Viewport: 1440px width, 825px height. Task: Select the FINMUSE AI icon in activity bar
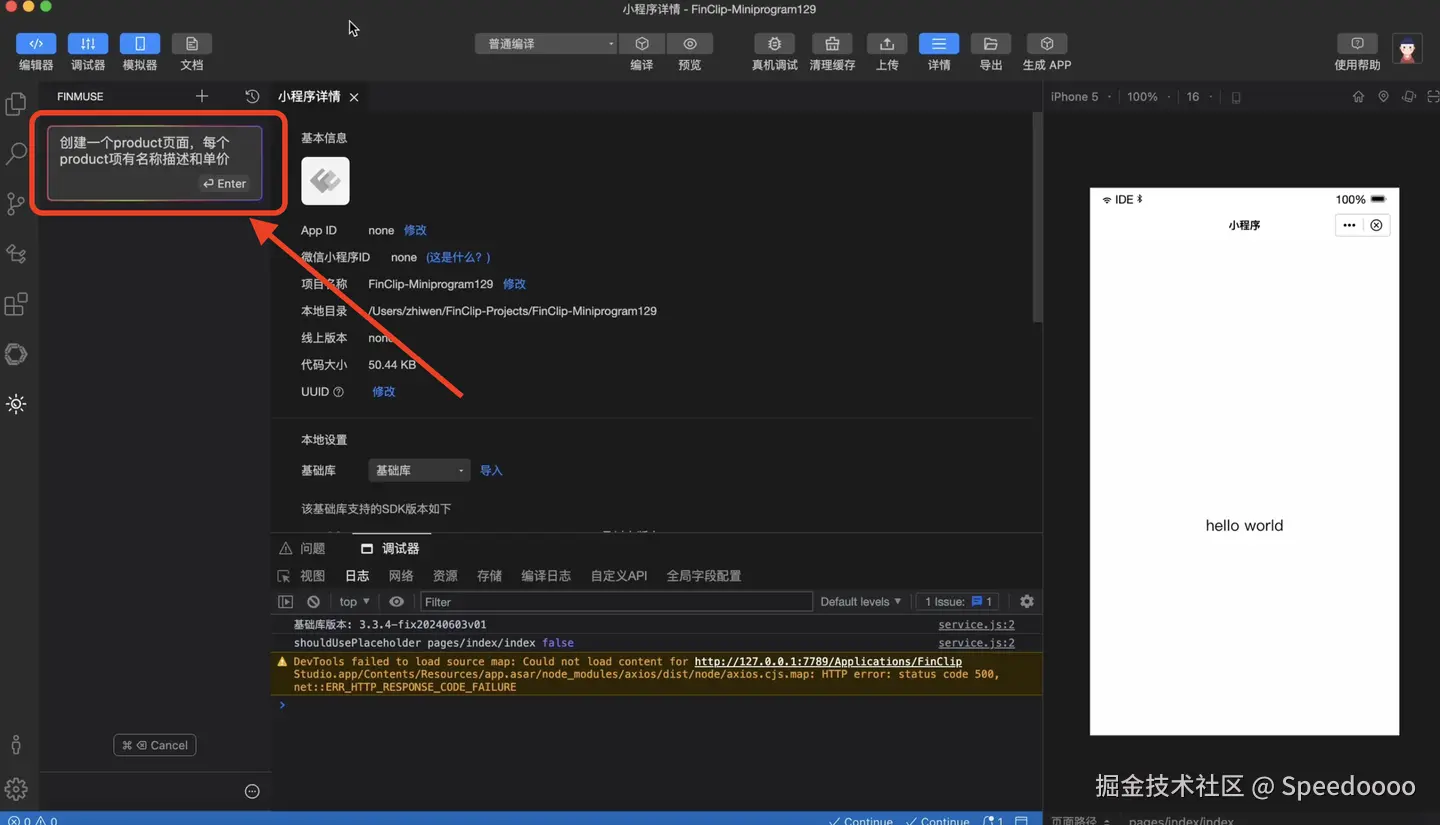click(16, 404)
